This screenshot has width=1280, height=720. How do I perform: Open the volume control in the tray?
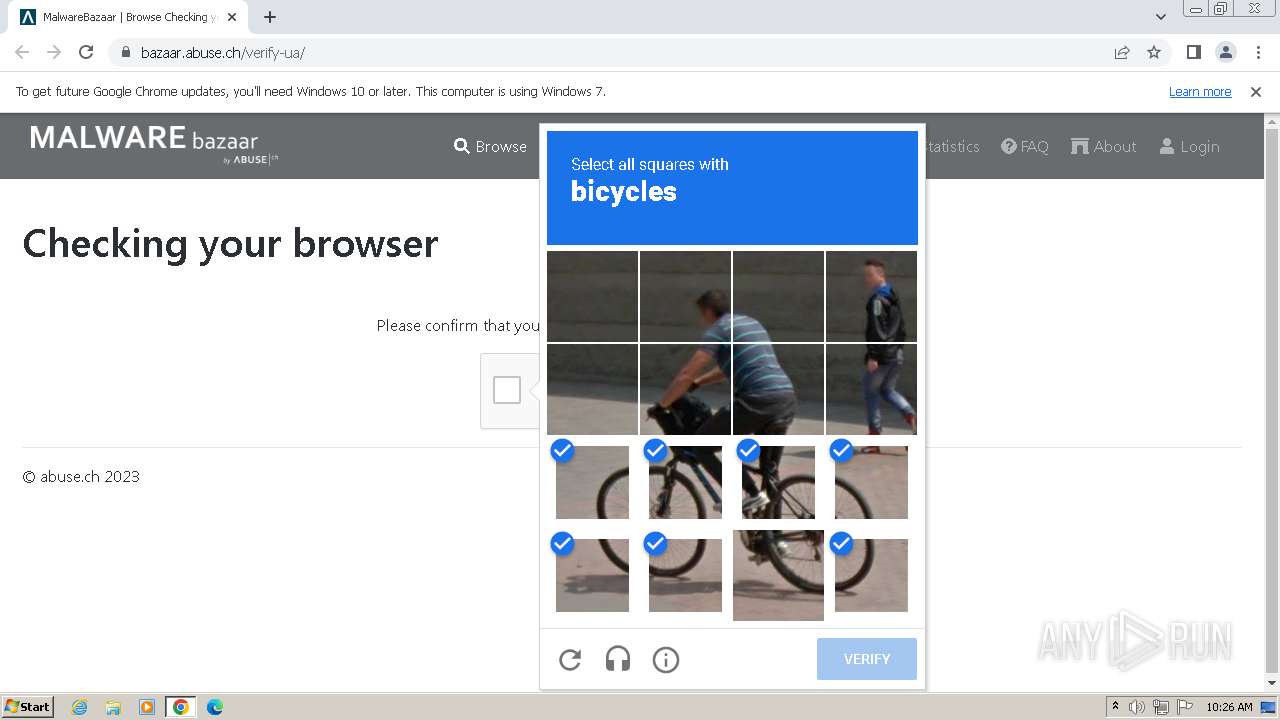click(x=1137, y=707)
